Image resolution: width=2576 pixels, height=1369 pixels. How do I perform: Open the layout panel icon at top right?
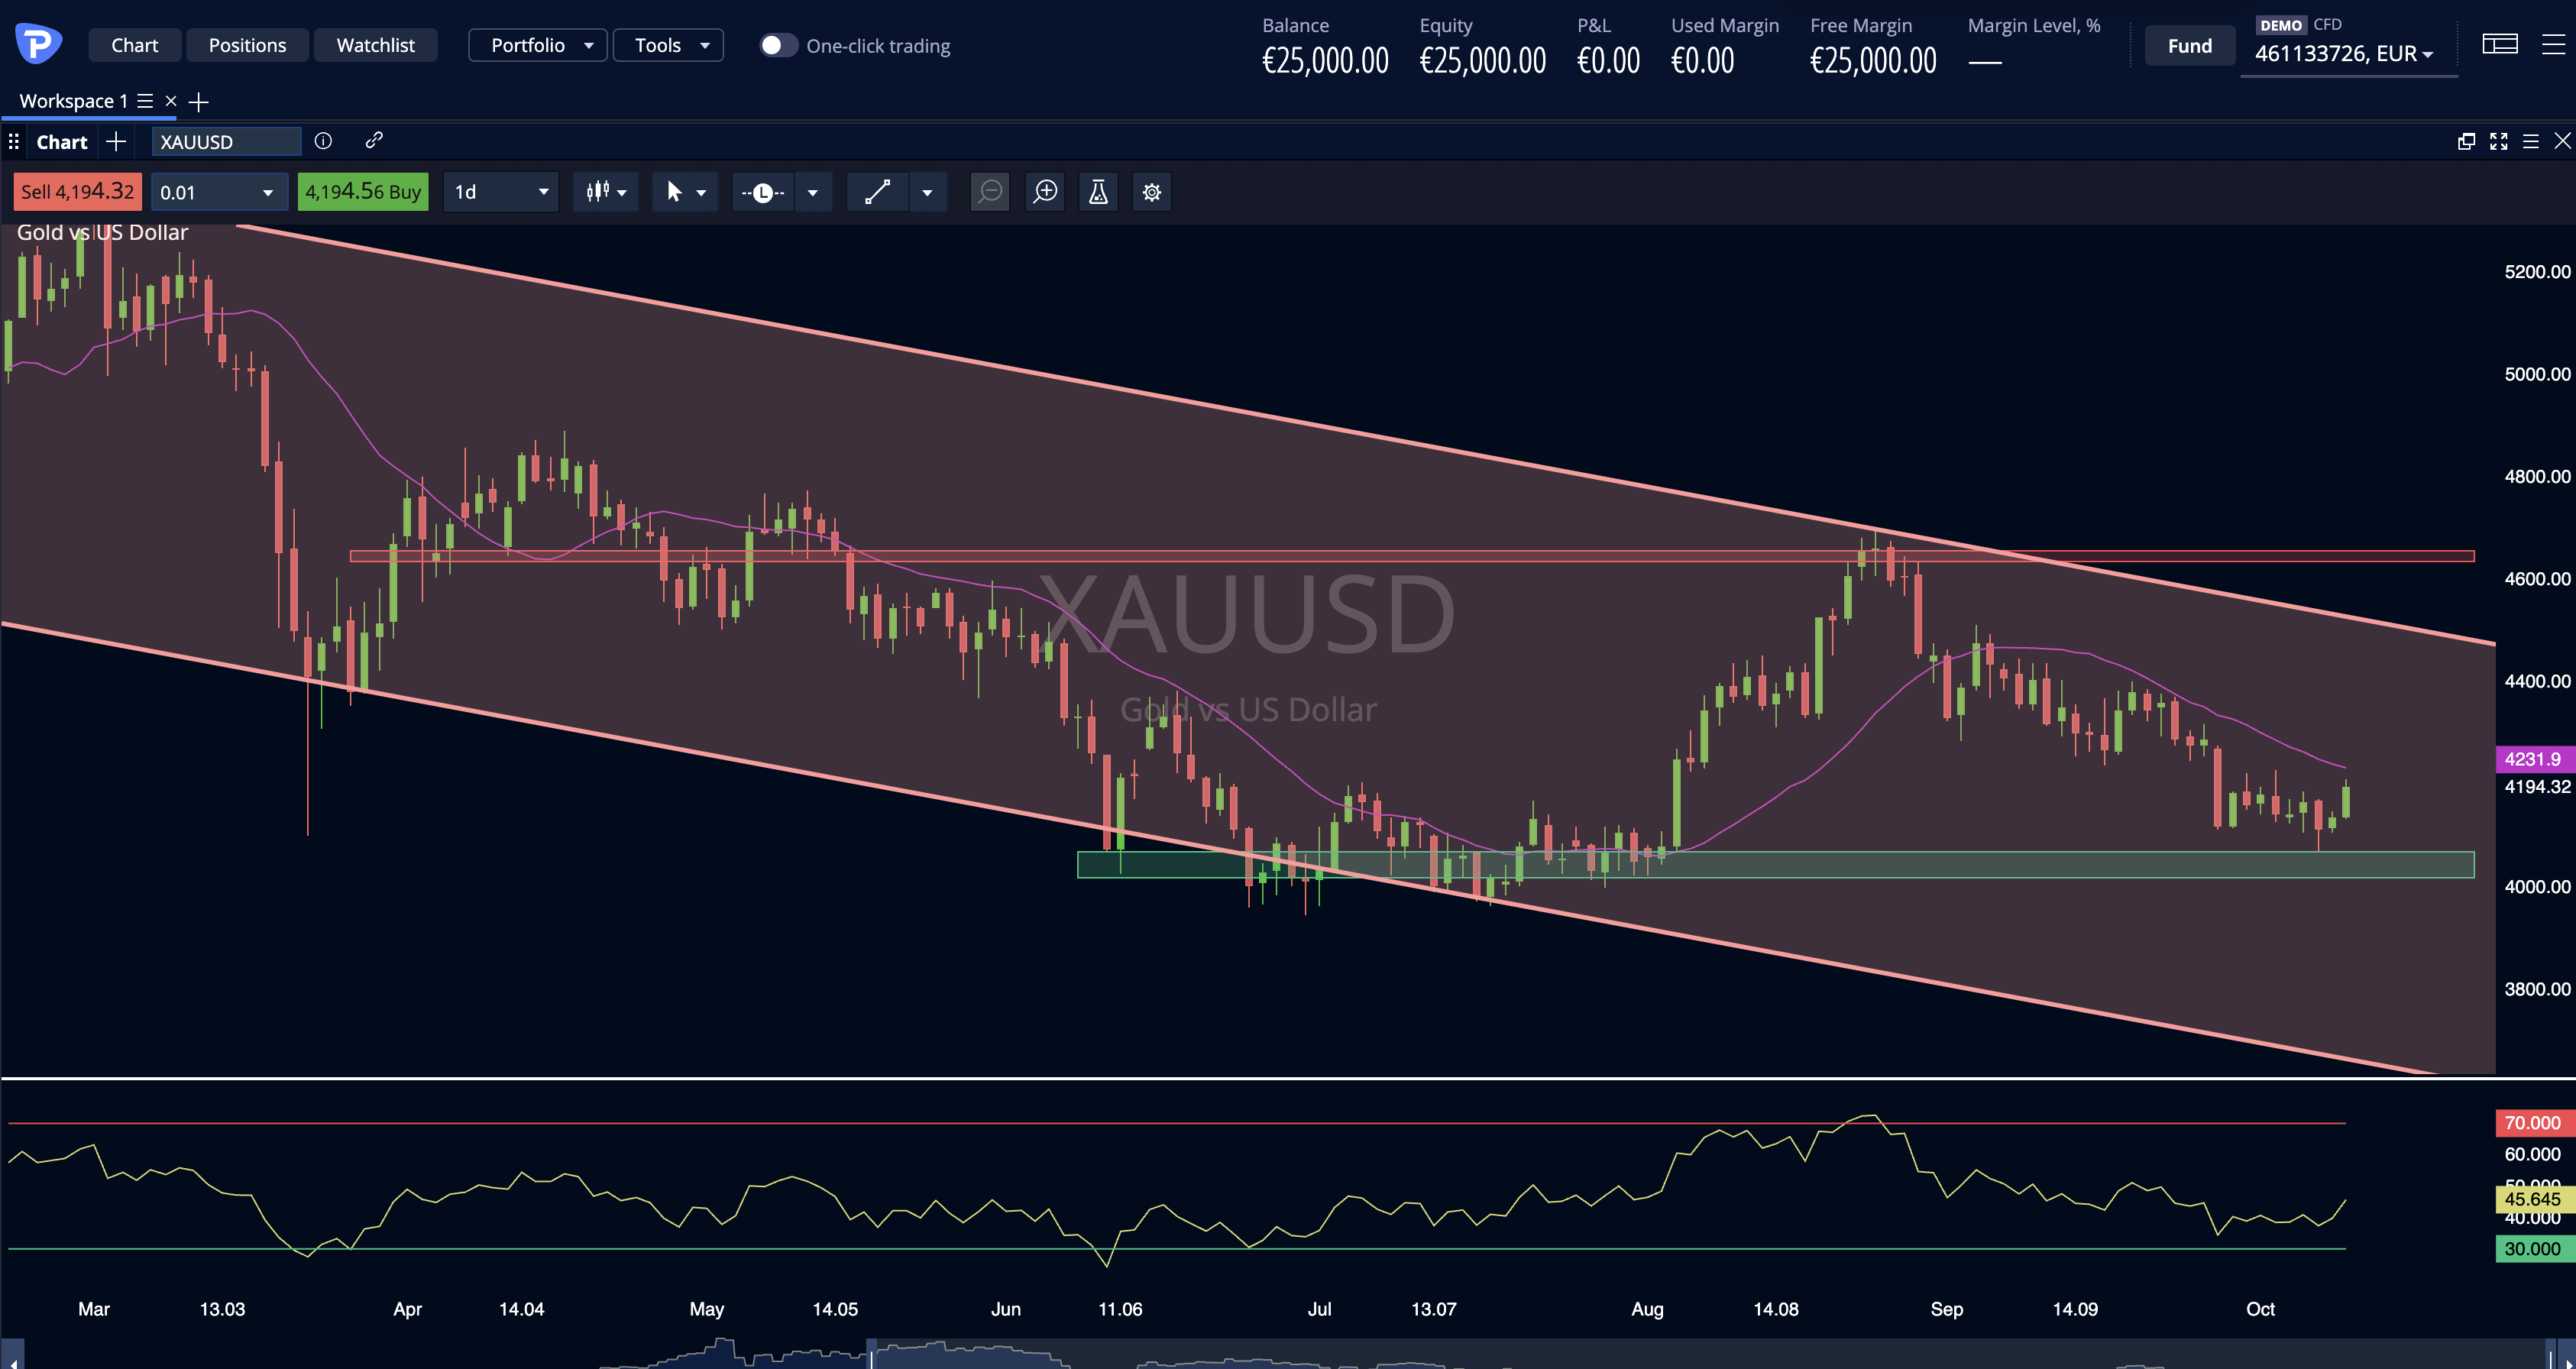2500,45
